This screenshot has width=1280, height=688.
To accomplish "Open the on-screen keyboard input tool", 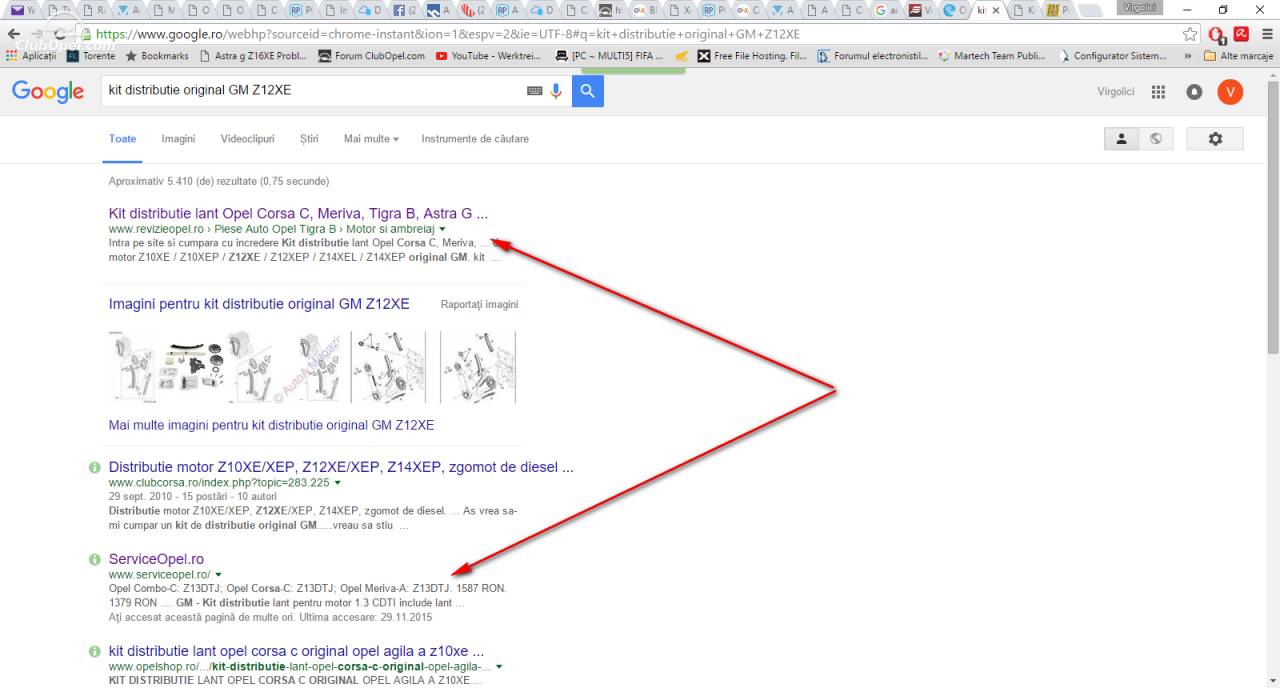I will (x=535, y=91).
